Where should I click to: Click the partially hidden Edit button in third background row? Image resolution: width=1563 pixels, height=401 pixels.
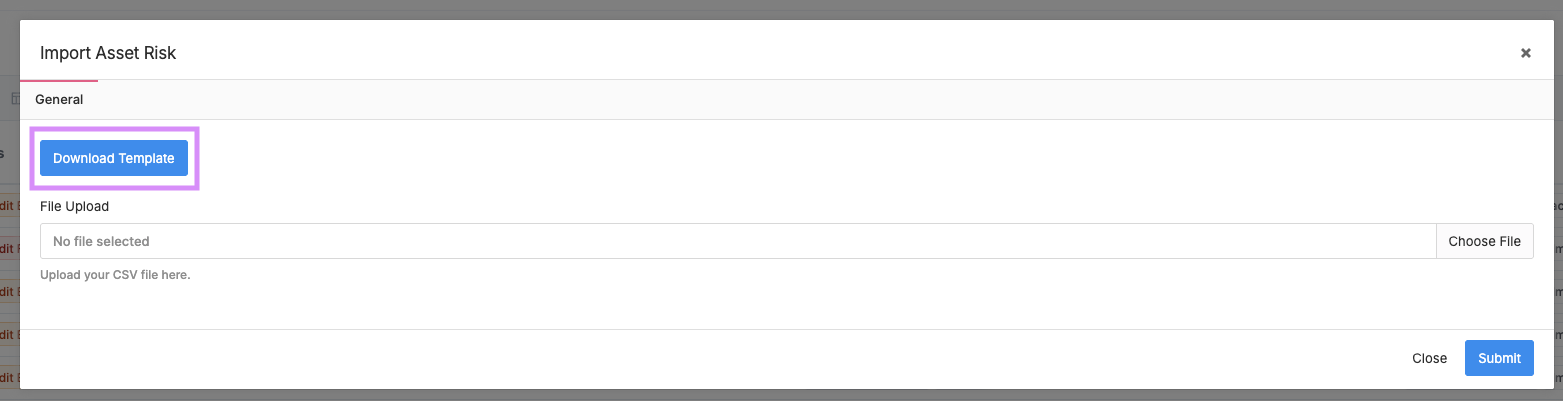point(9,291)
